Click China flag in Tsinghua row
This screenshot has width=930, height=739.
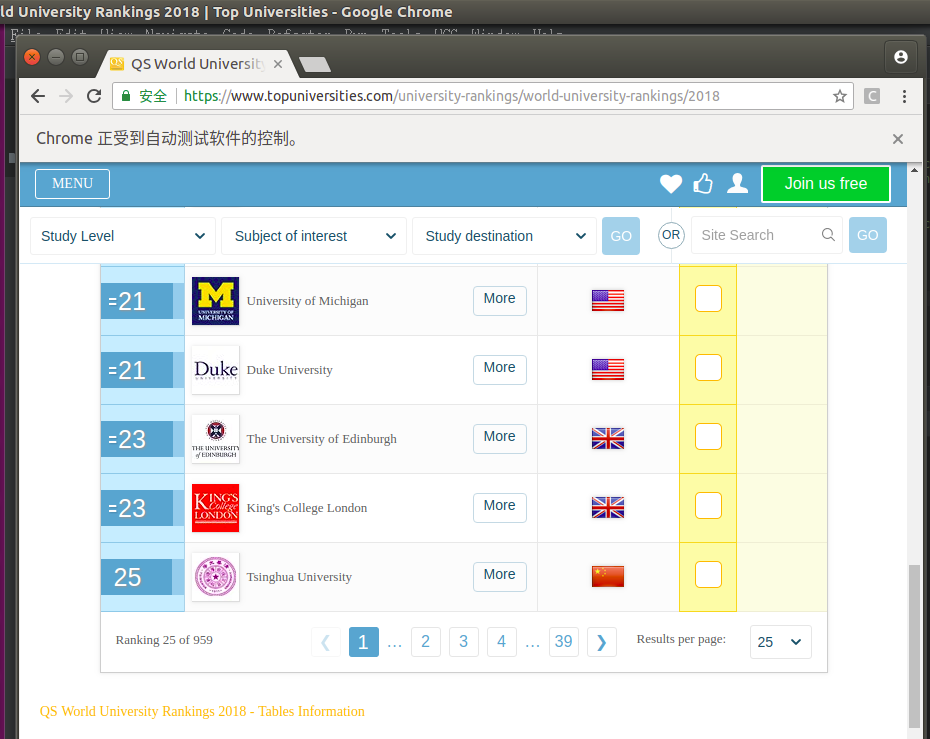click(x=608, y=576)
